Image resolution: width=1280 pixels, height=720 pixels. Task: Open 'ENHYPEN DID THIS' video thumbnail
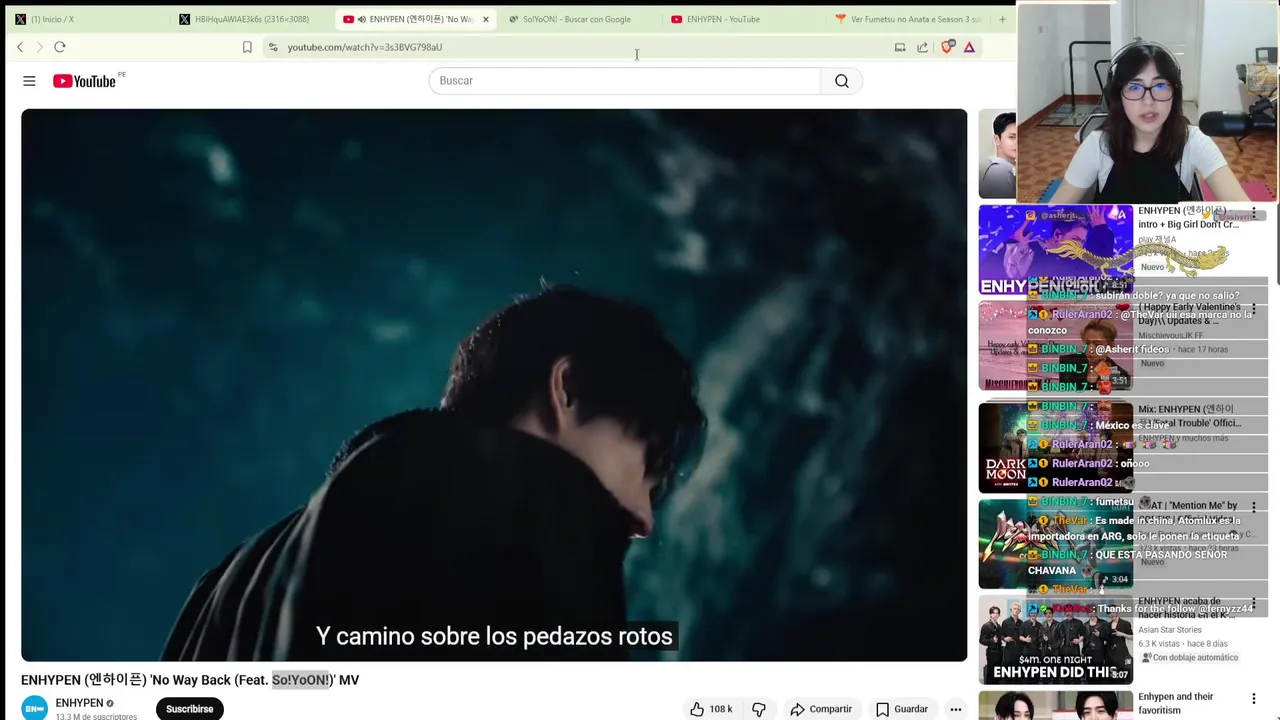pos(1055,641)
